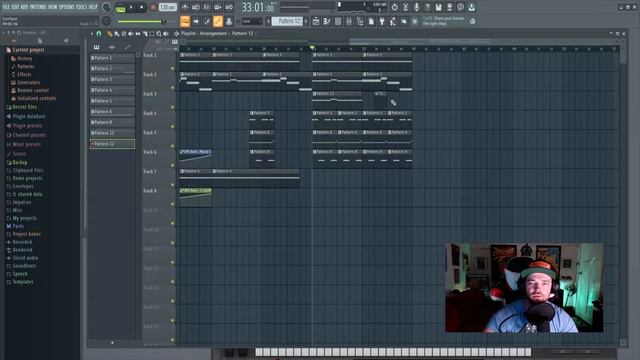The image size is (640, 360).
Task: Open the ADD menu
Action: (x=24, y=7)
